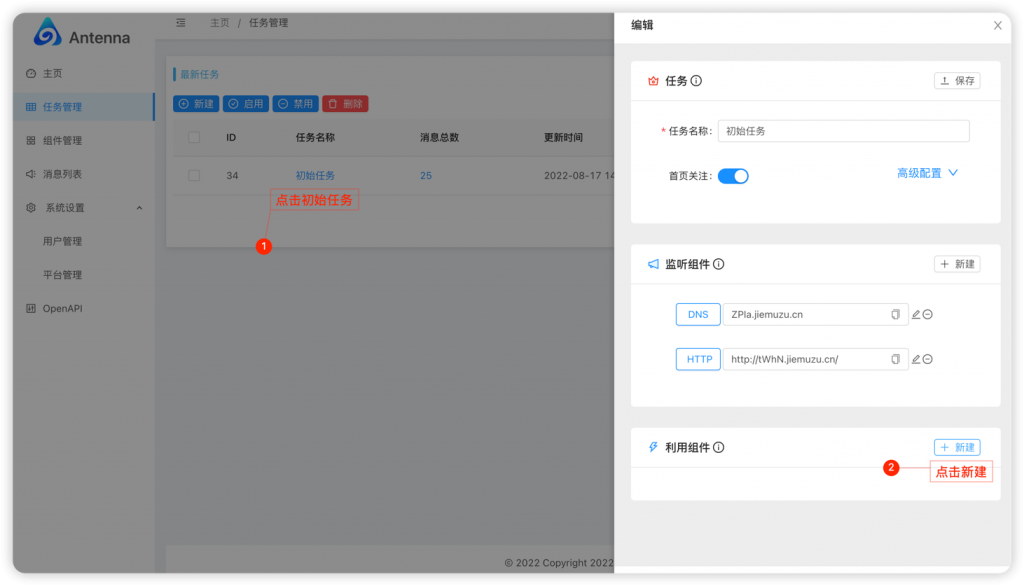Click the 任务名称 input field
Viewport: 1024px width, 586px height.
click(843, 131)
